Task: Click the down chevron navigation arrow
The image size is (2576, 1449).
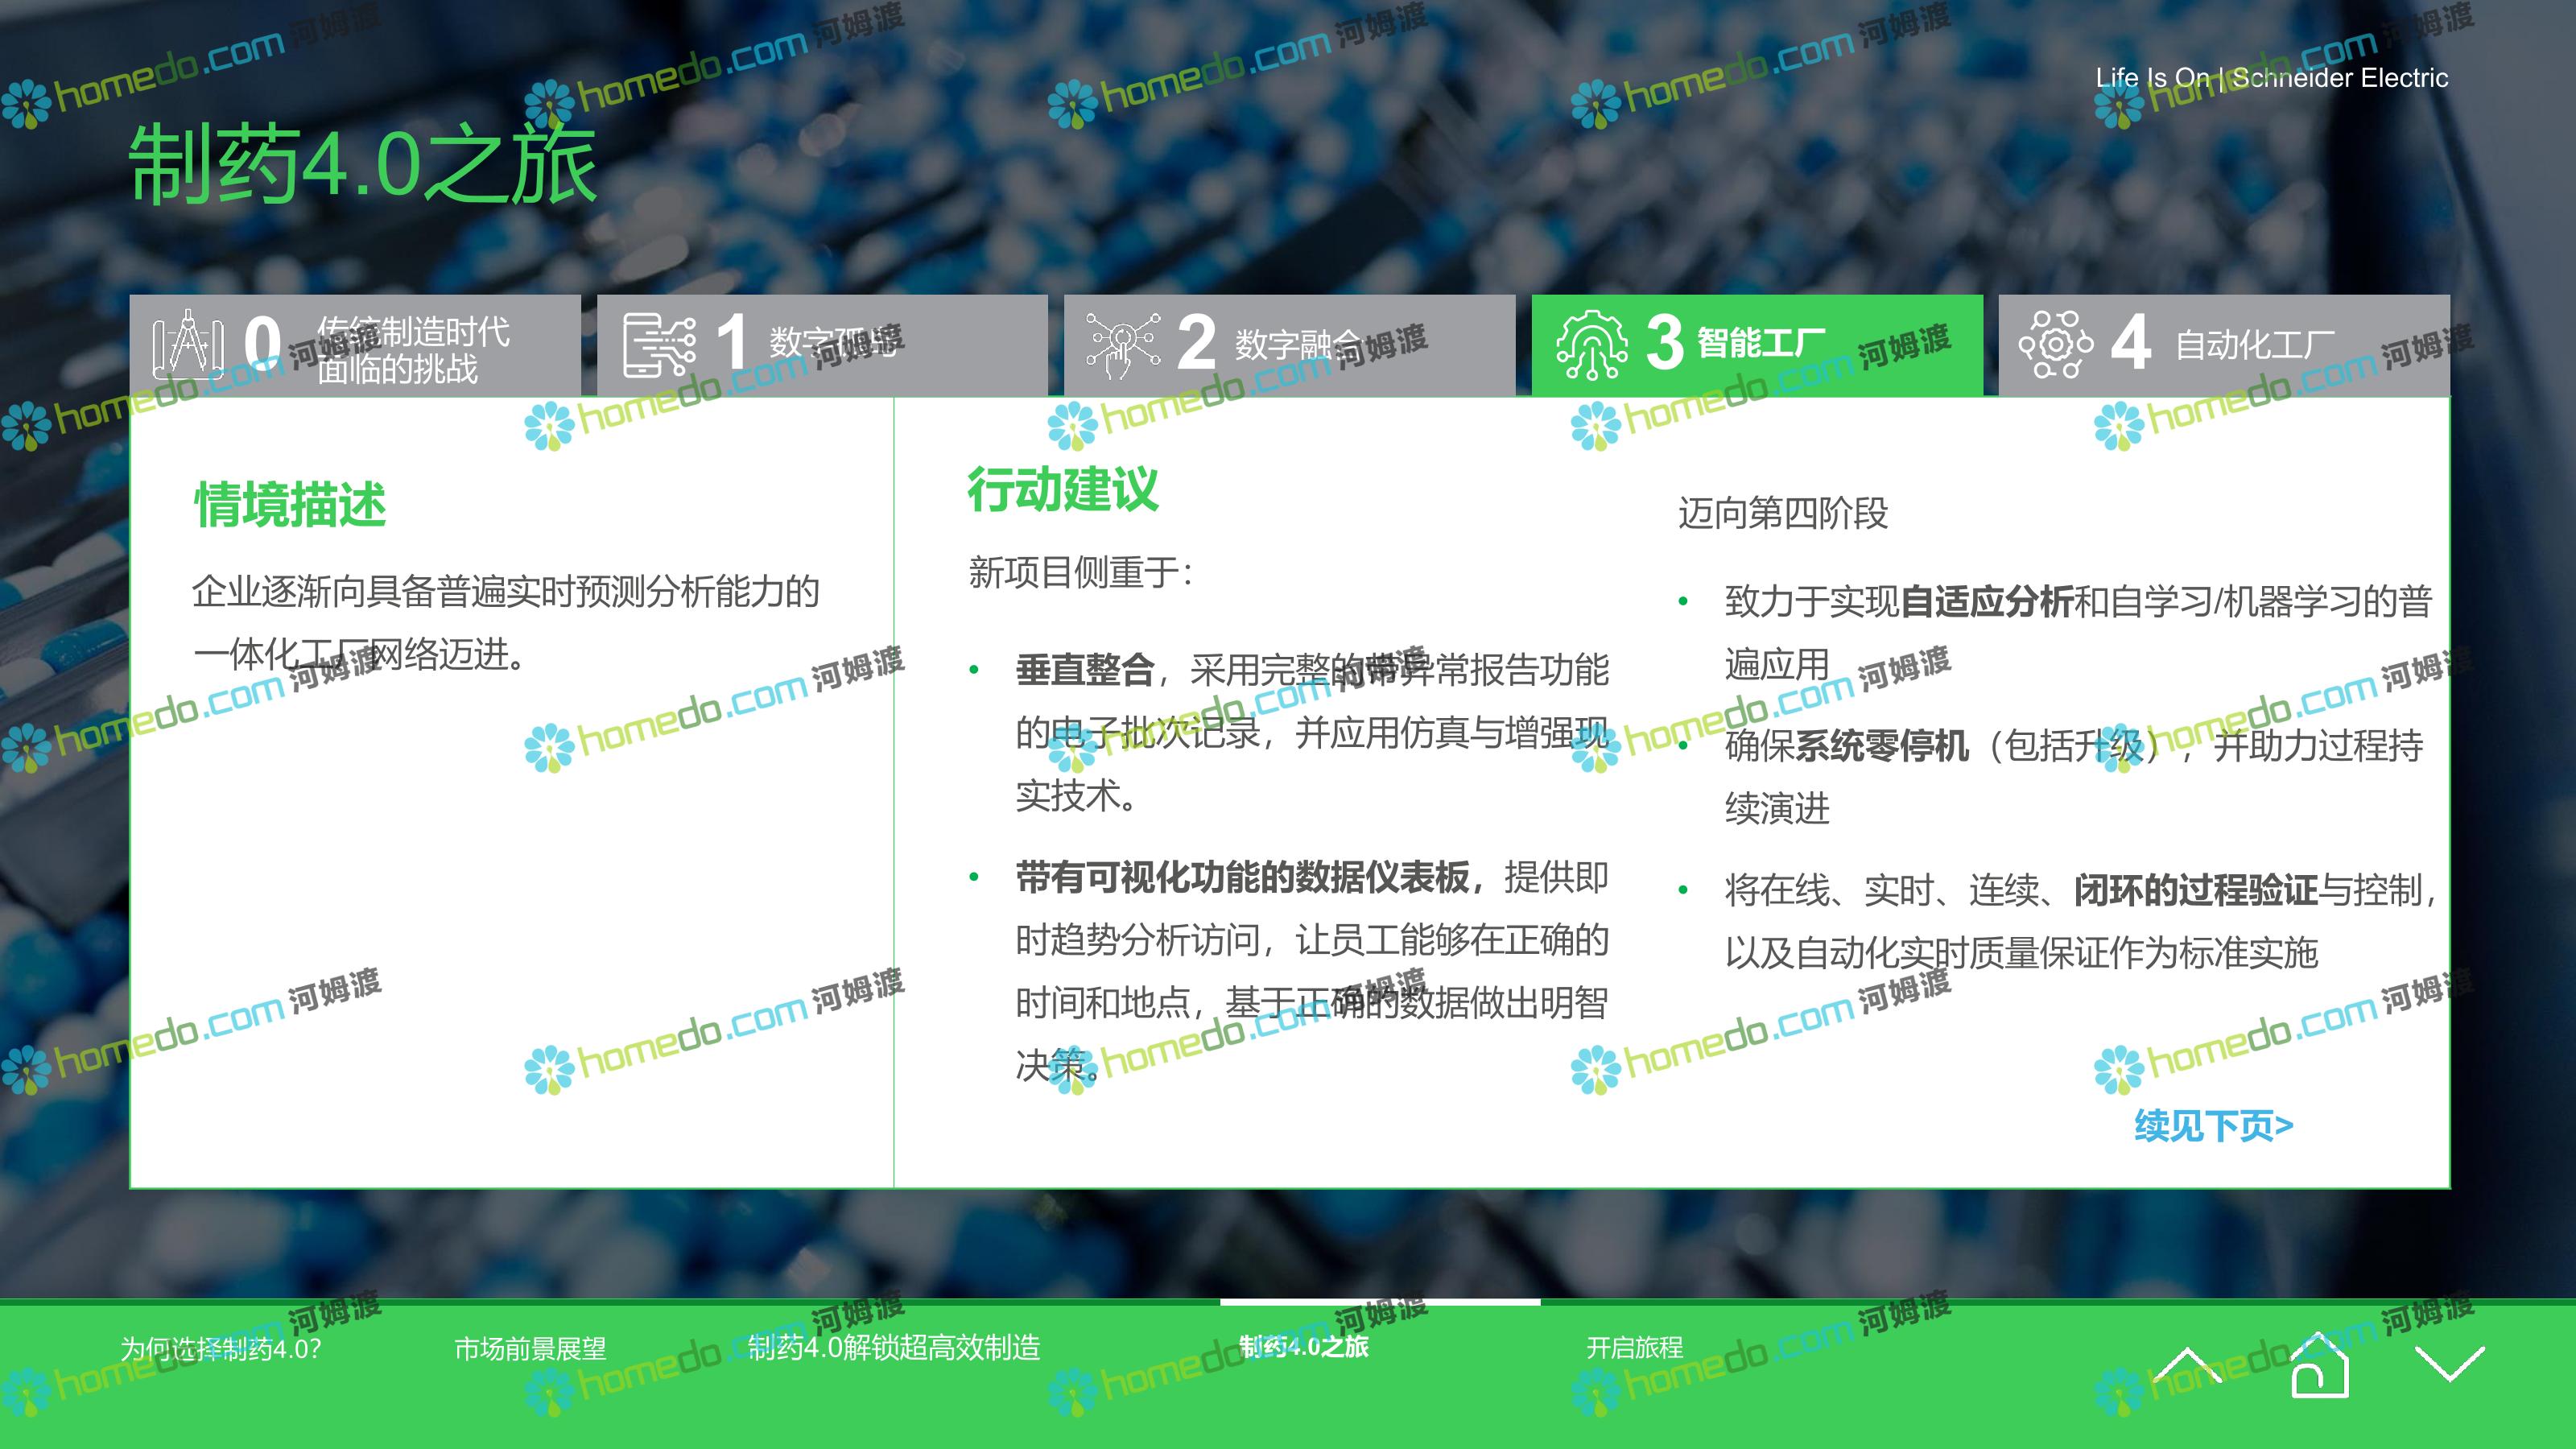Action: coord(2449,1364)
